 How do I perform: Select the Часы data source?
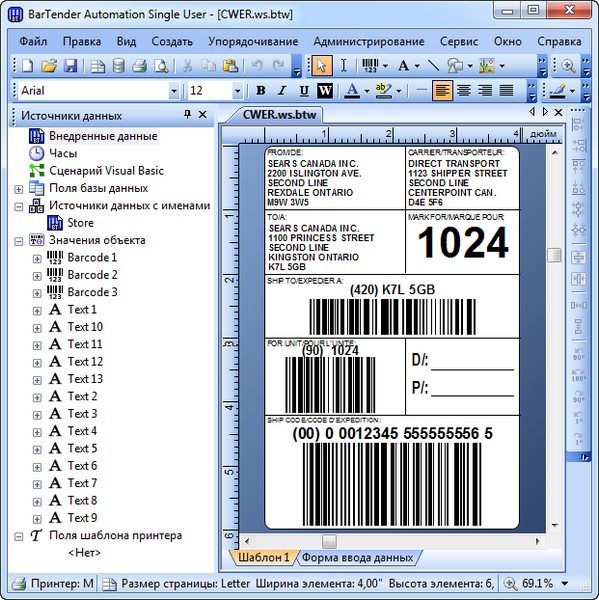[x=63, y=153]
